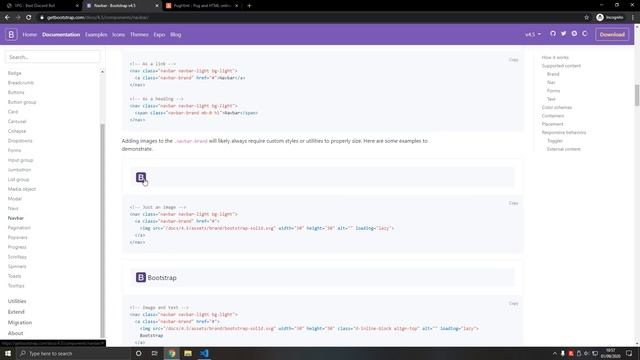Switch to the 'Navbar · Bootstrap v4.5' tab
640x360 pixels.
coord(121,6)
